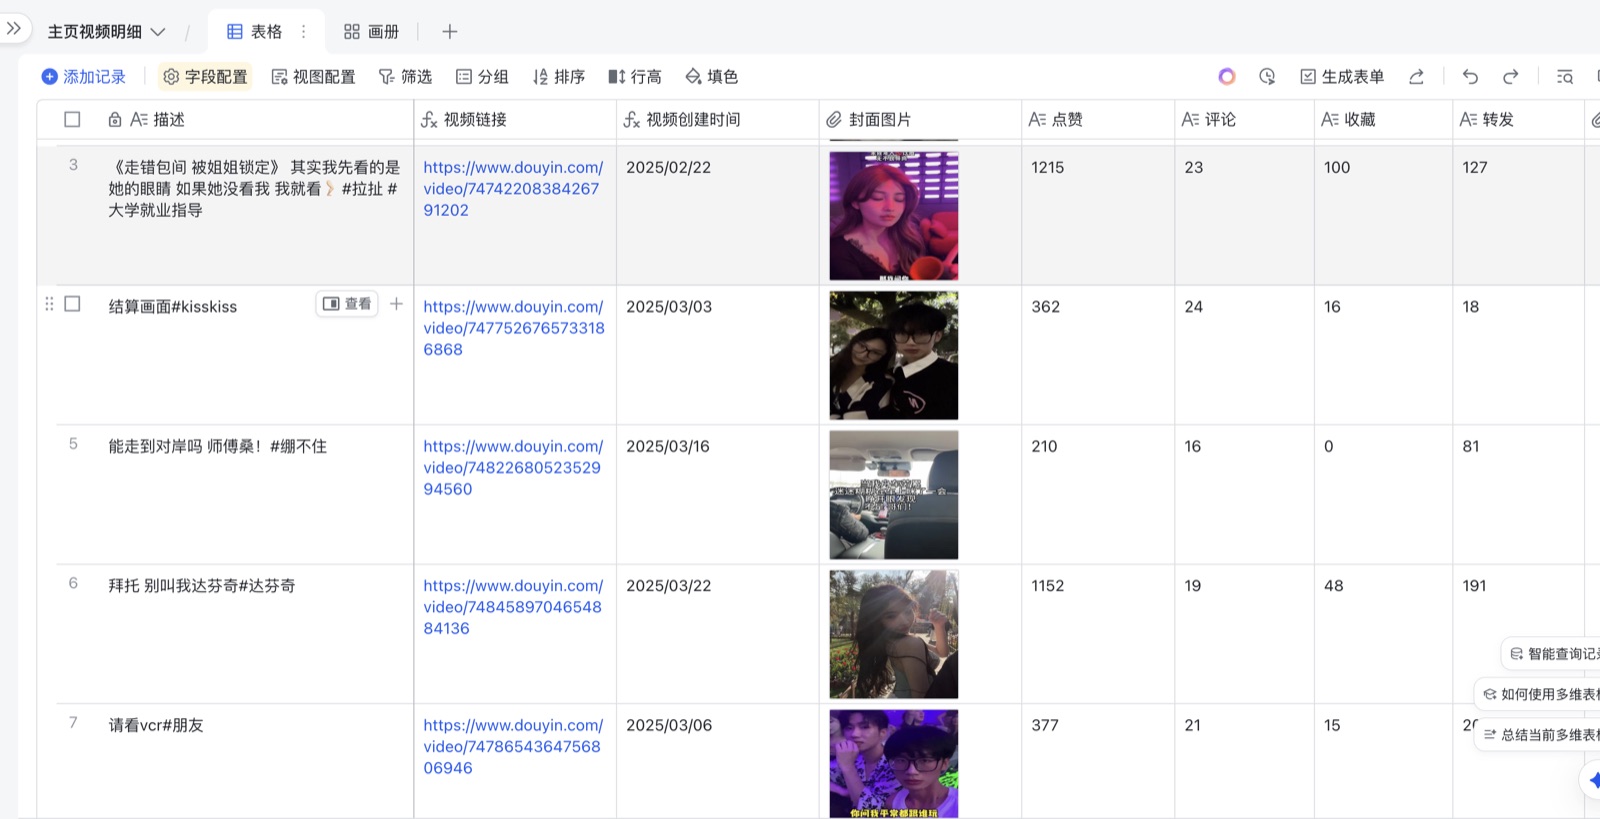Open the search records icon
Screen dimensions: 1600x819
(1565, 77)
